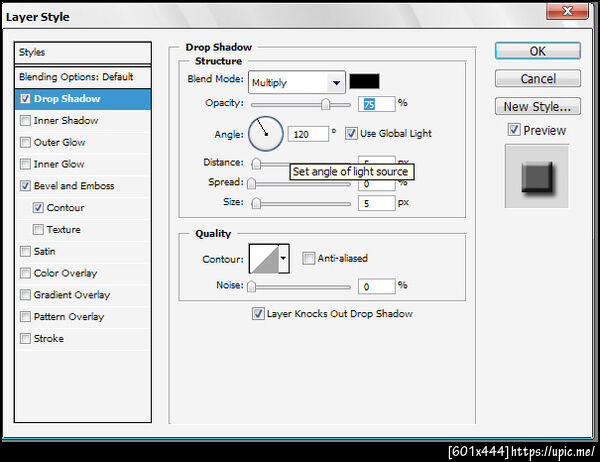The width and height of the screenshot is (600, 462).
Task: Click the Size value field
Action: click(377, 203)
